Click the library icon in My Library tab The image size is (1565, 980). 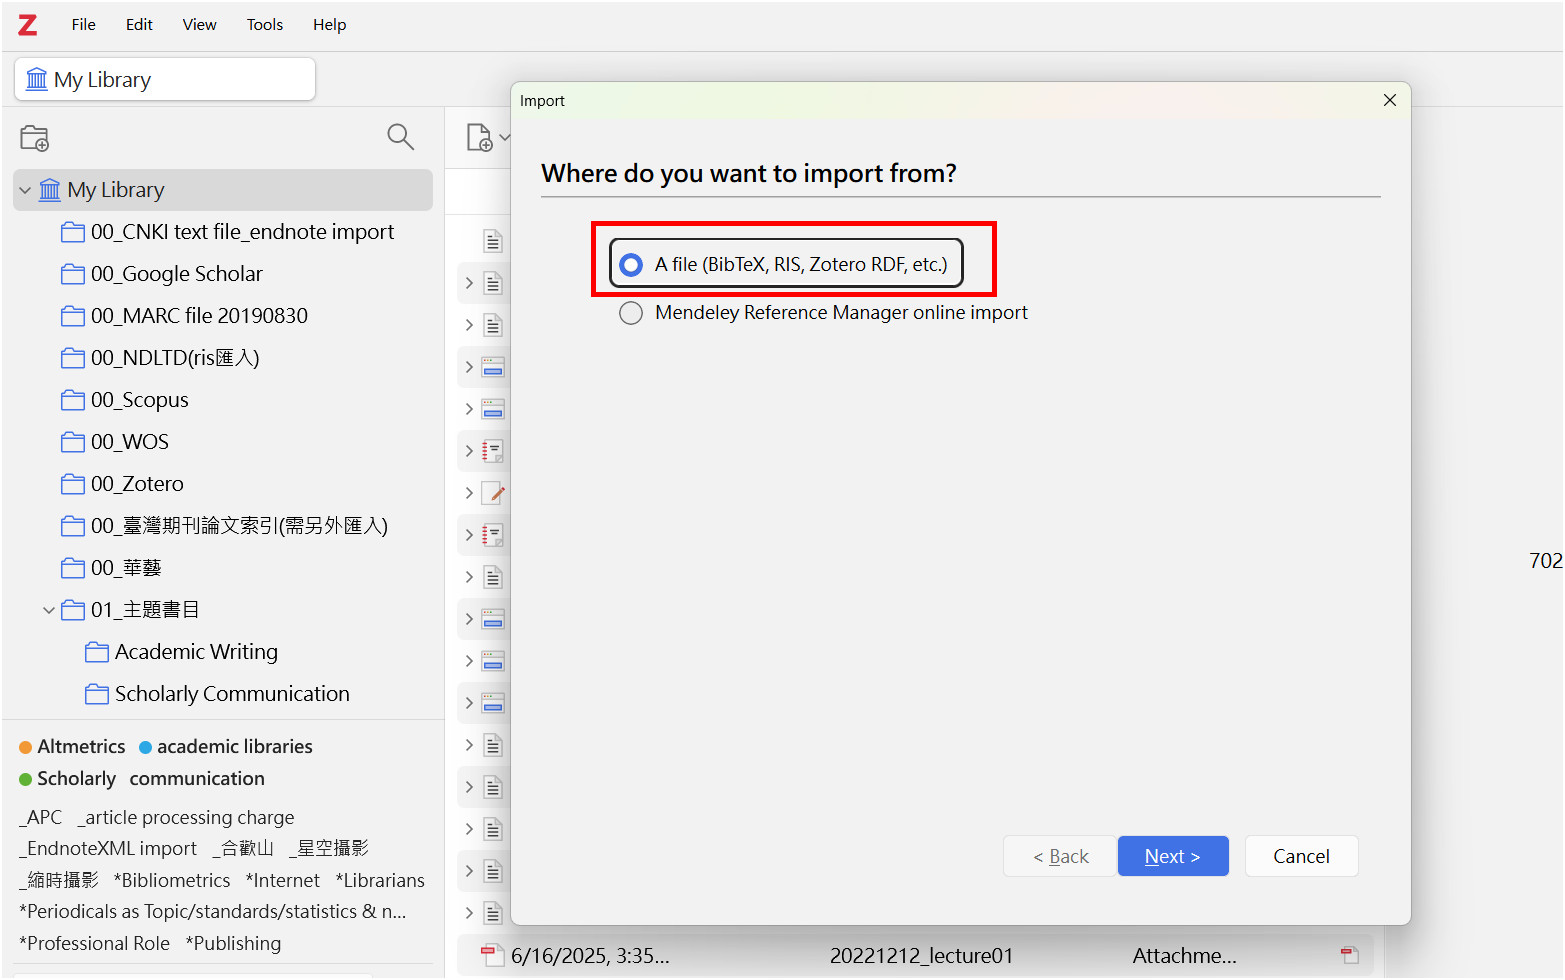(37, 79)
